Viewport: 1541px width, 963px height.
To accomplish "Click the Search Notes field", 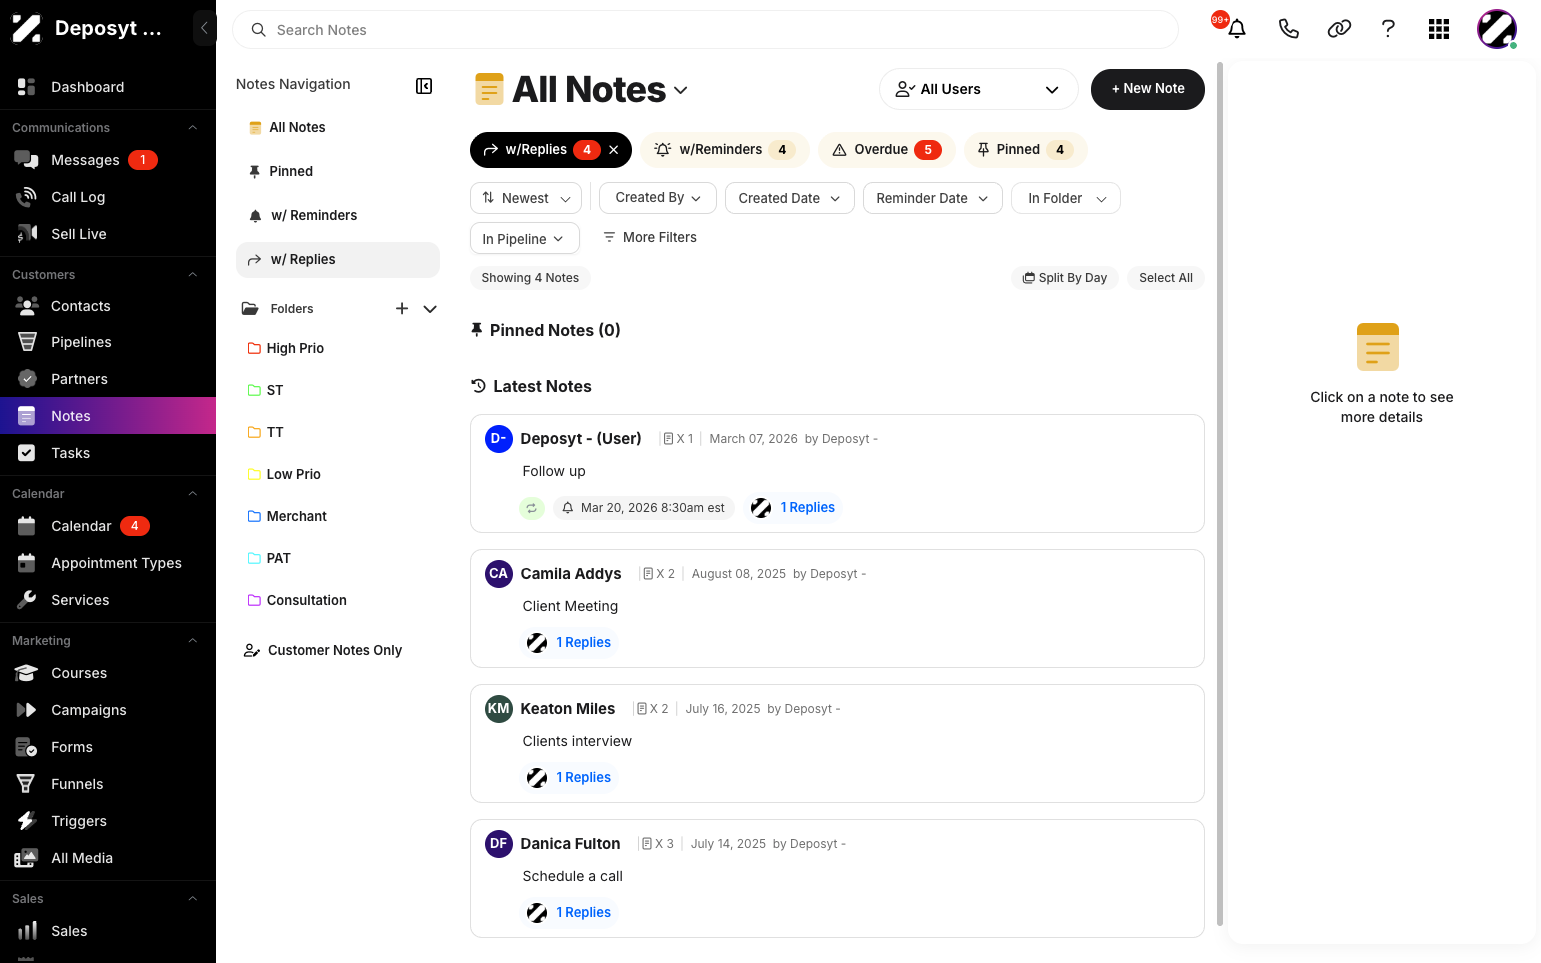I will click(705, 30).
